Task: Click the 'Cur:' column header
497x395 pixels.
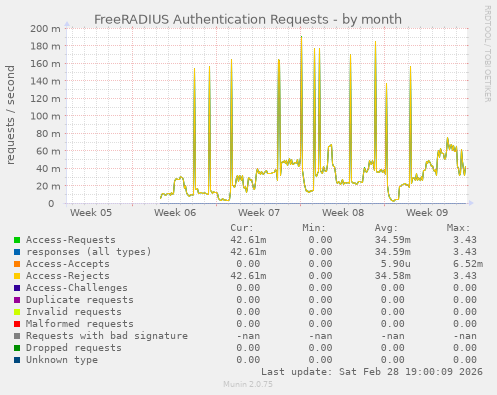Action: tap(242, 228)
